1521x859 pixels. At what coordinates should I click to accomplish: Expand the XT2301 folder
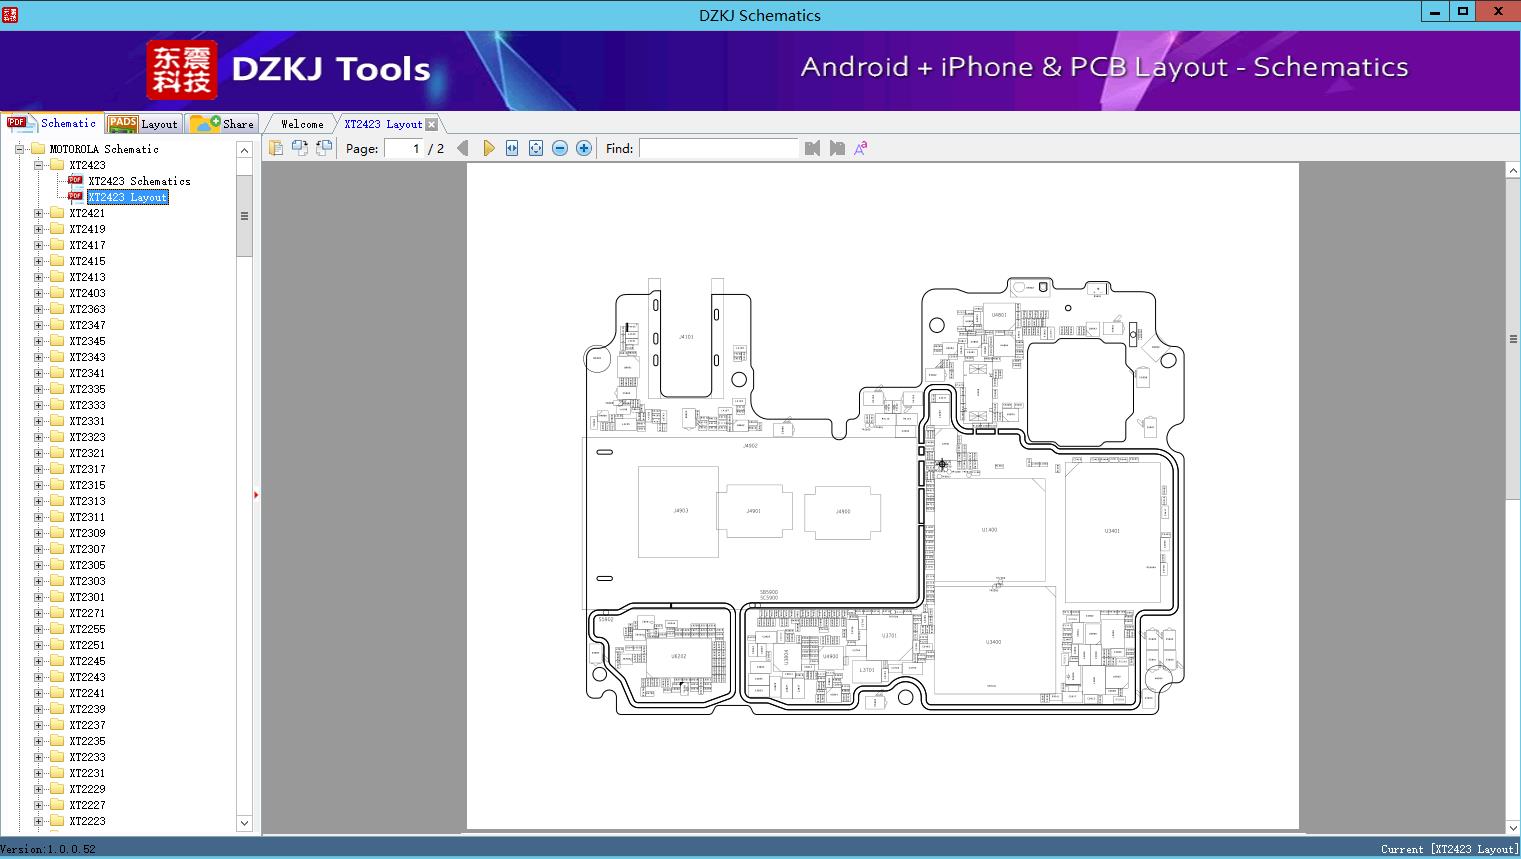click(x=38, y=597)
